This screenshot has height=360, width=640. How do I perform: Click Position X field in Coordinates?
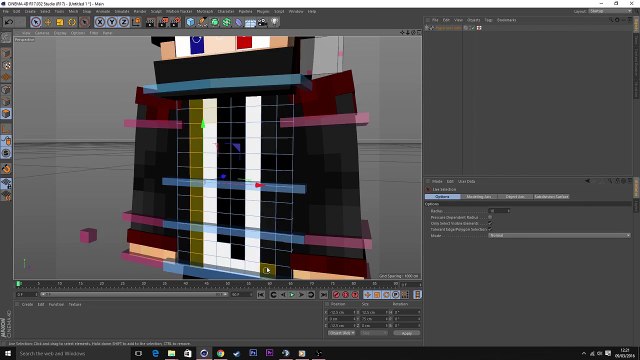pyautogui.click(x=341, y=312)
